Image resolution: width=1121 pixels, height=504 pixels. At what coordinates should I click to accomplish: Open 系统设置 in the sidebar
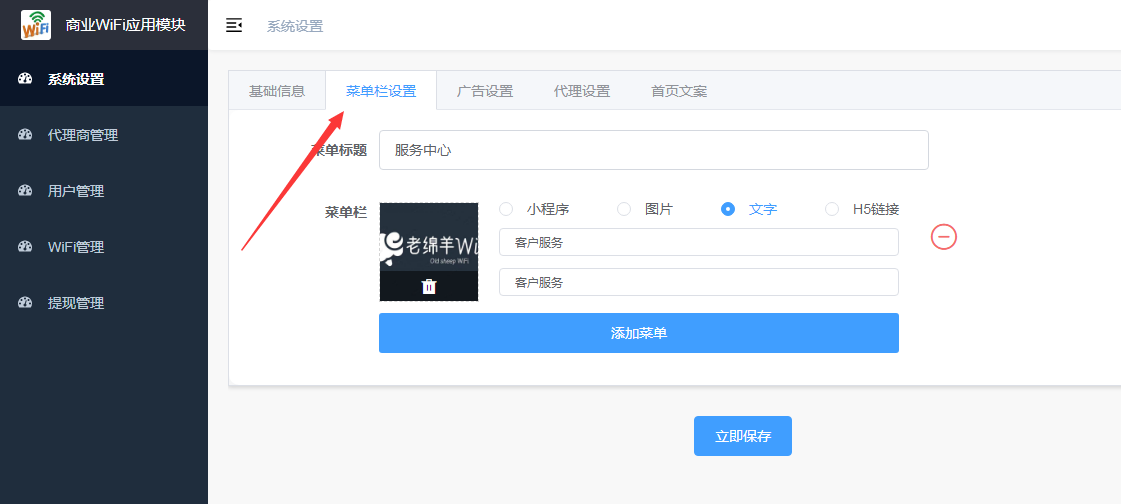(x=104, y=79)
